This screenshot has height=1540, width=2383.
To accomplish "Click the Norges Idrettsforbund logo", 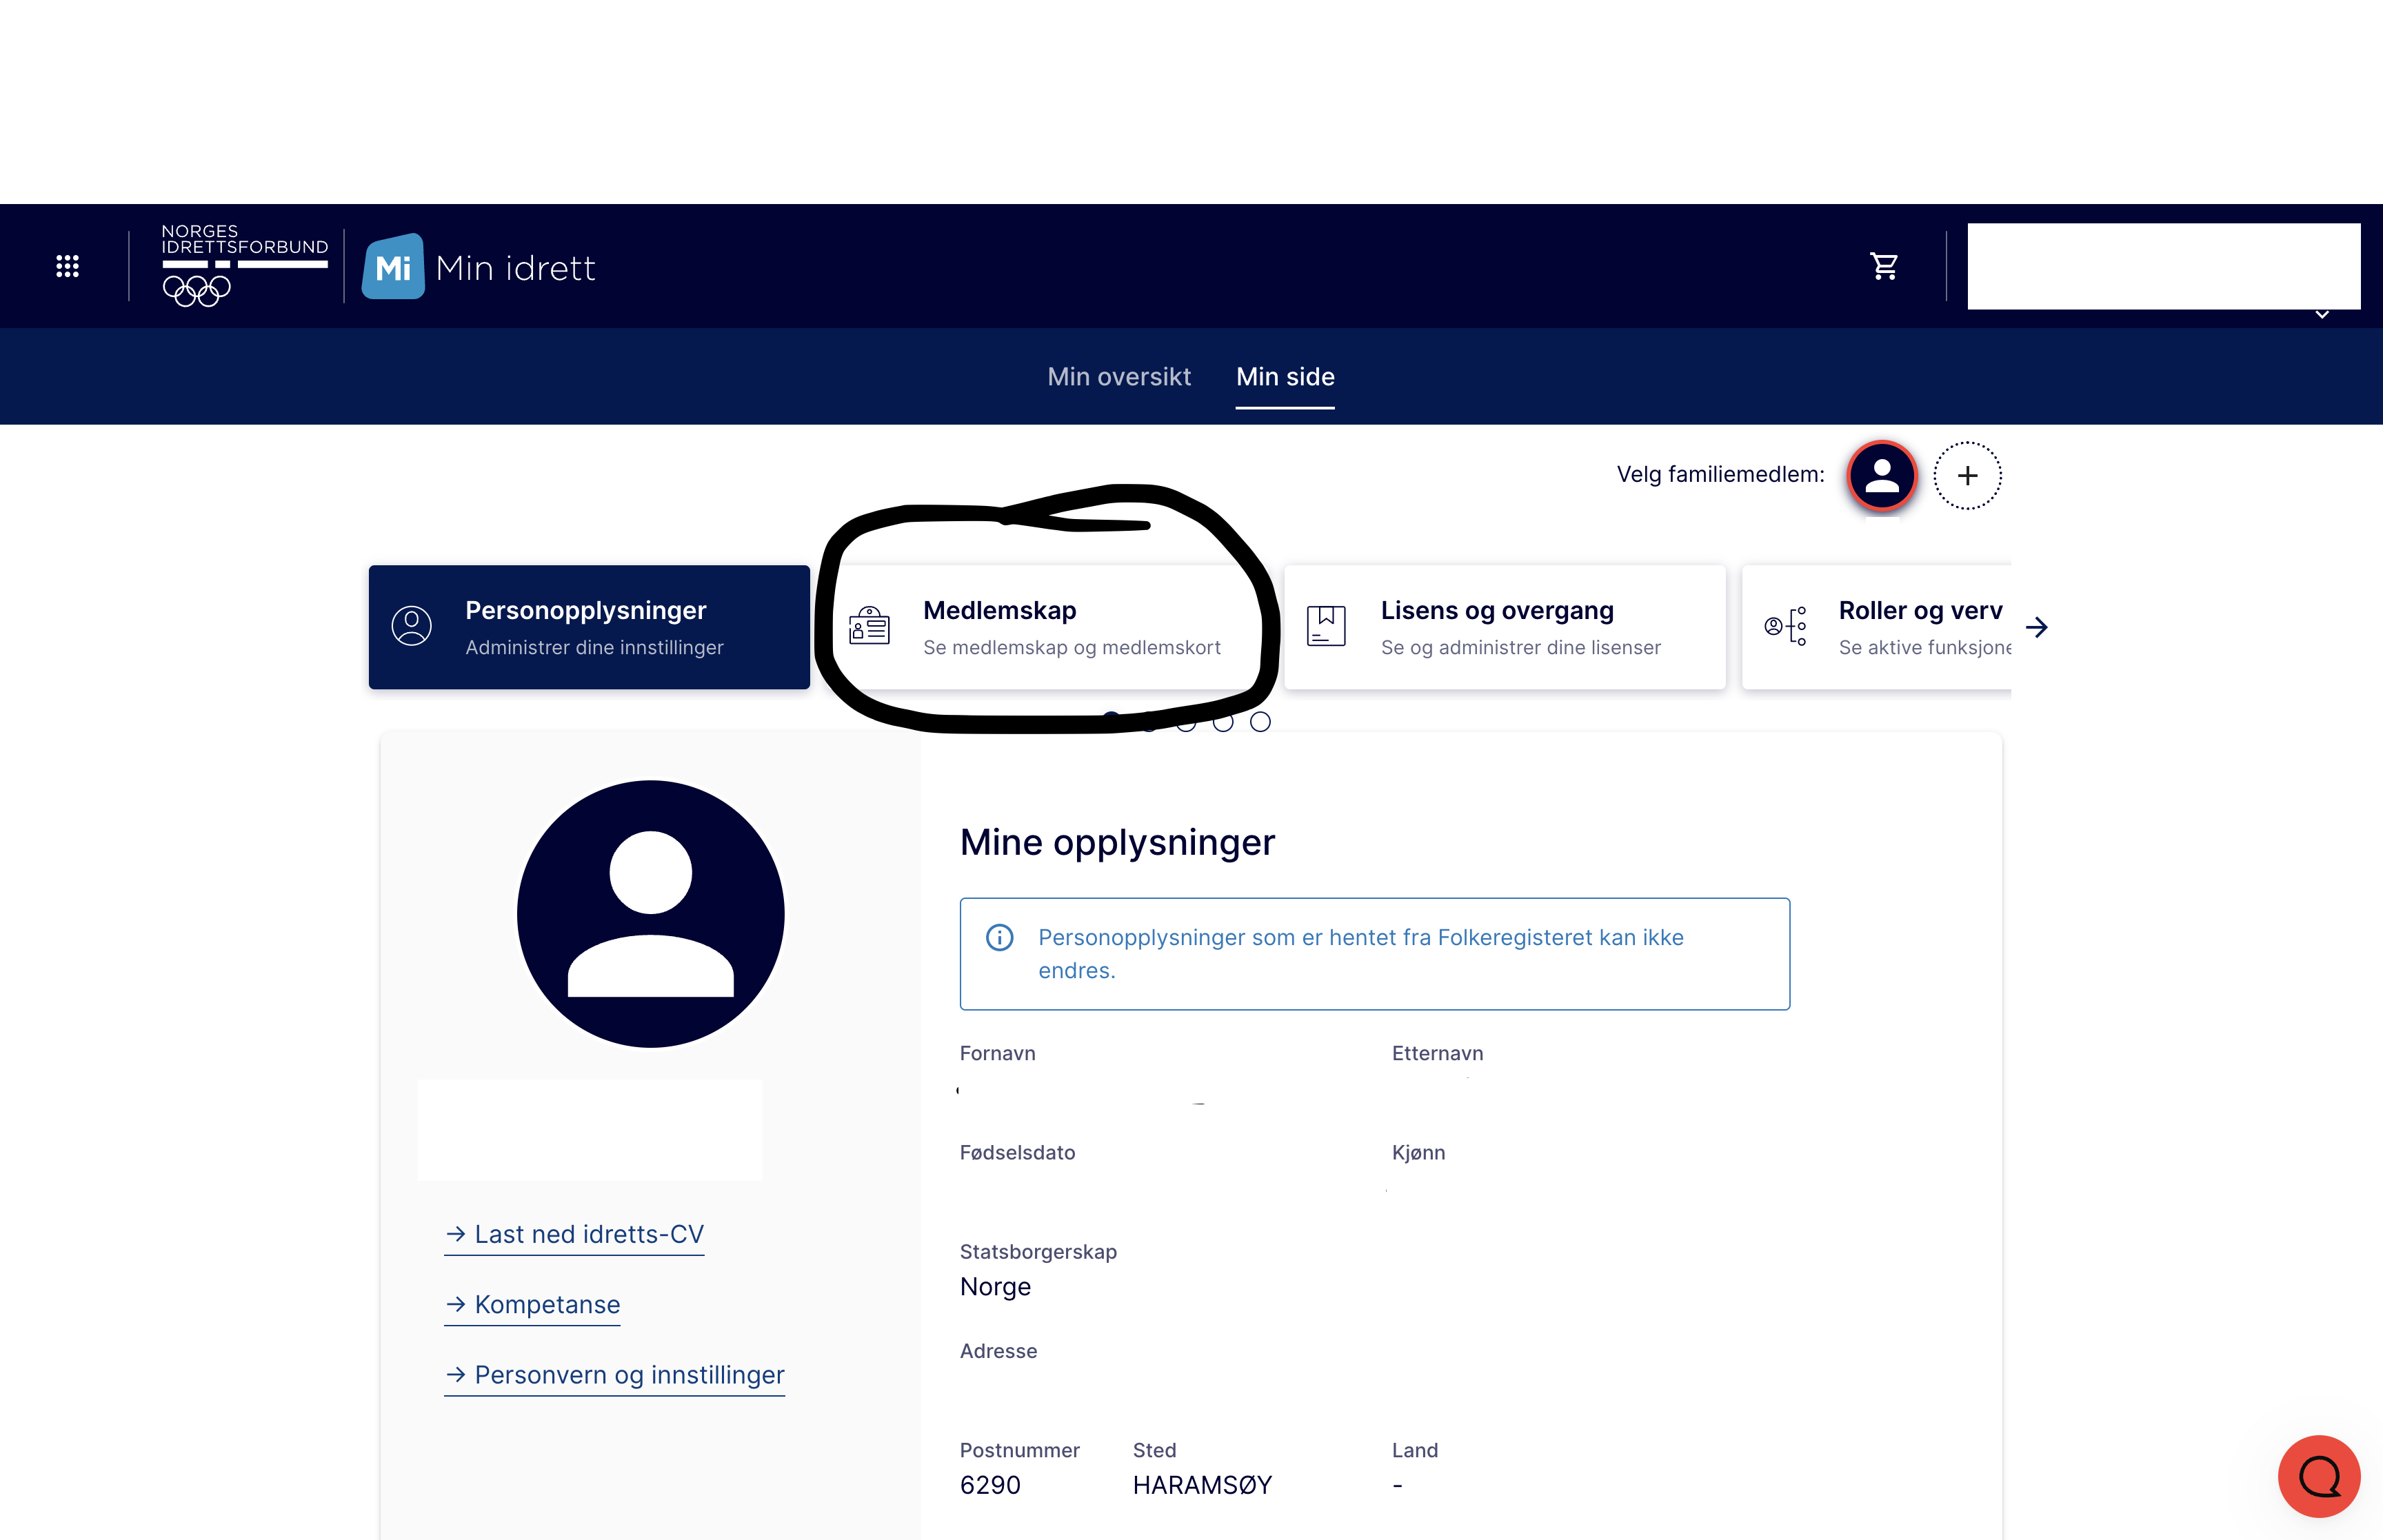I will 245,265.
